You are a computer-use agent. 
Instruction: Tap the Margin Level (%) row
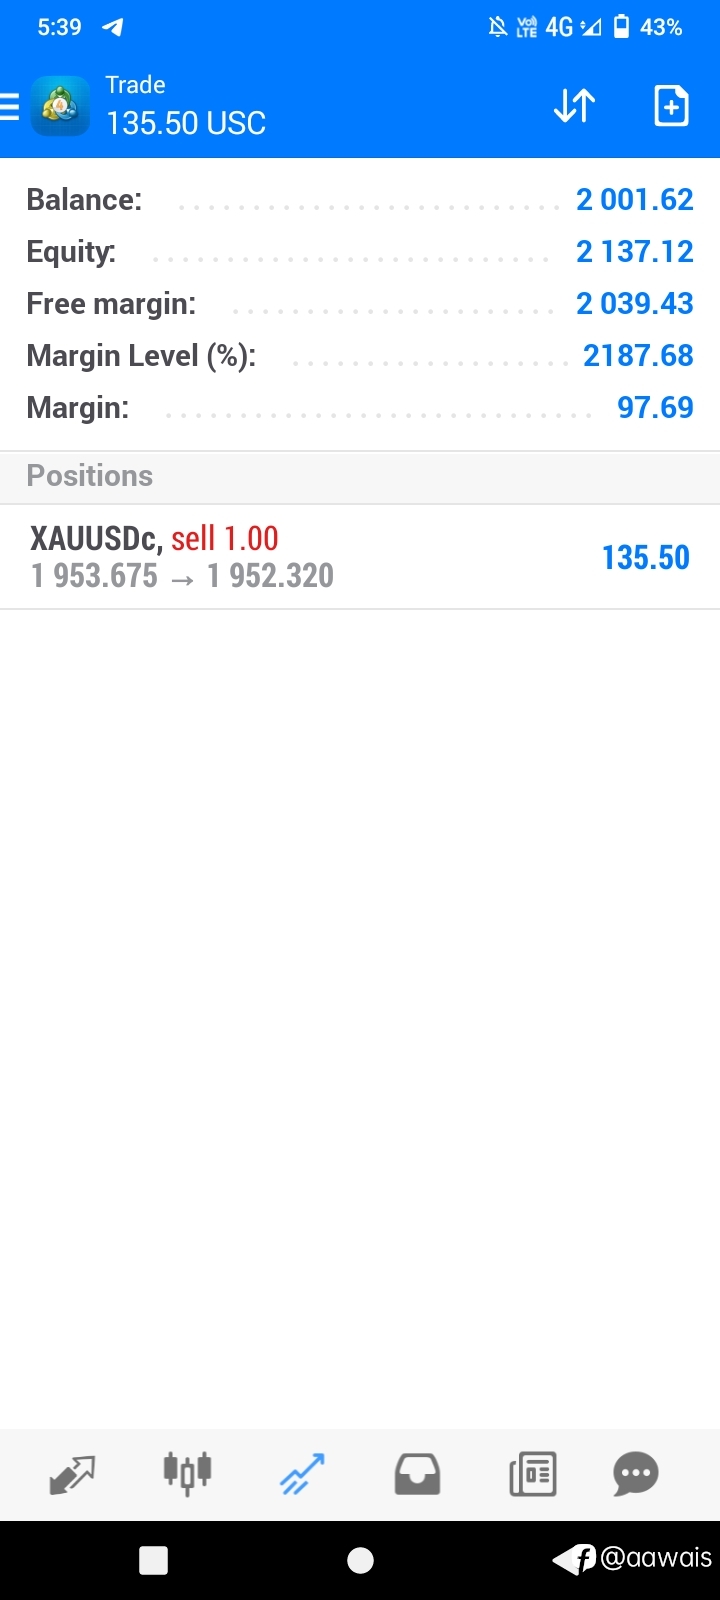pos(360,356)
